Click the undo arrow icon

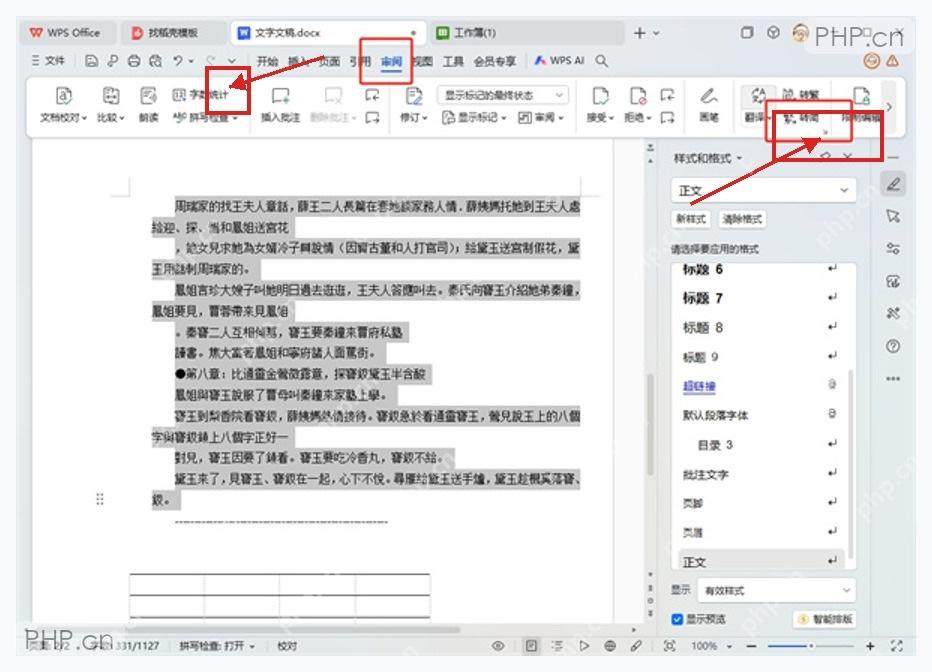178,61
